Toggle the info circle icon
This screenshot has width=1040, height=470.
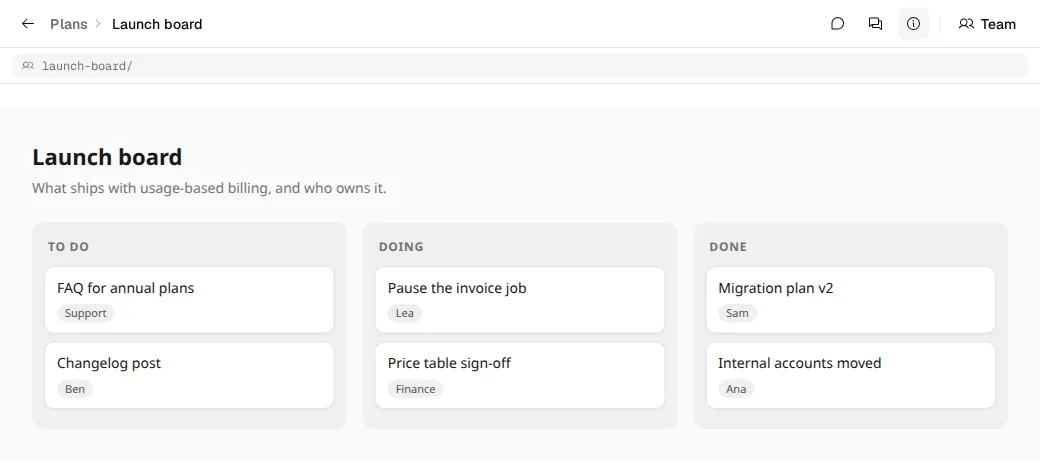coord(913,24)
